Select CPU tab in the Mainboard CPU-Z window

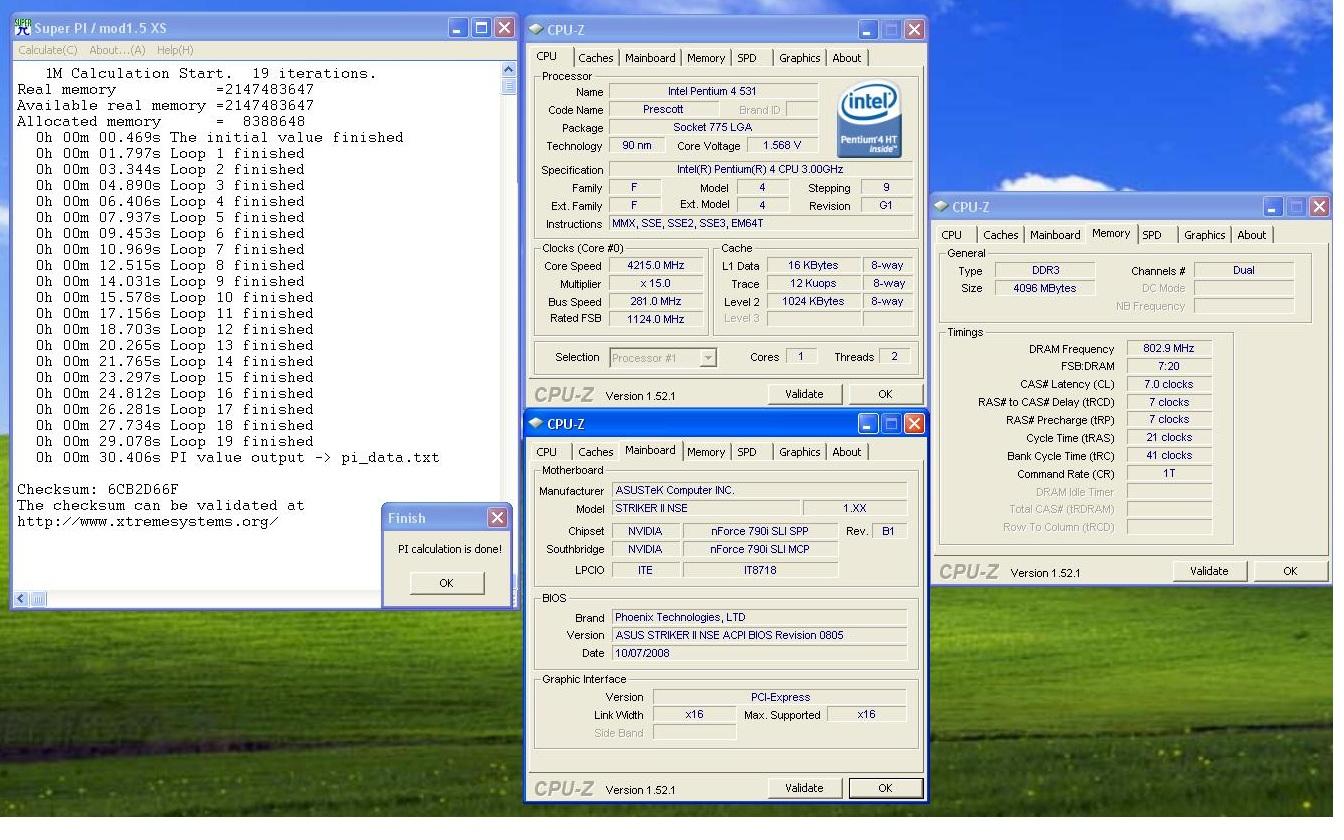[x=547, y=452]
